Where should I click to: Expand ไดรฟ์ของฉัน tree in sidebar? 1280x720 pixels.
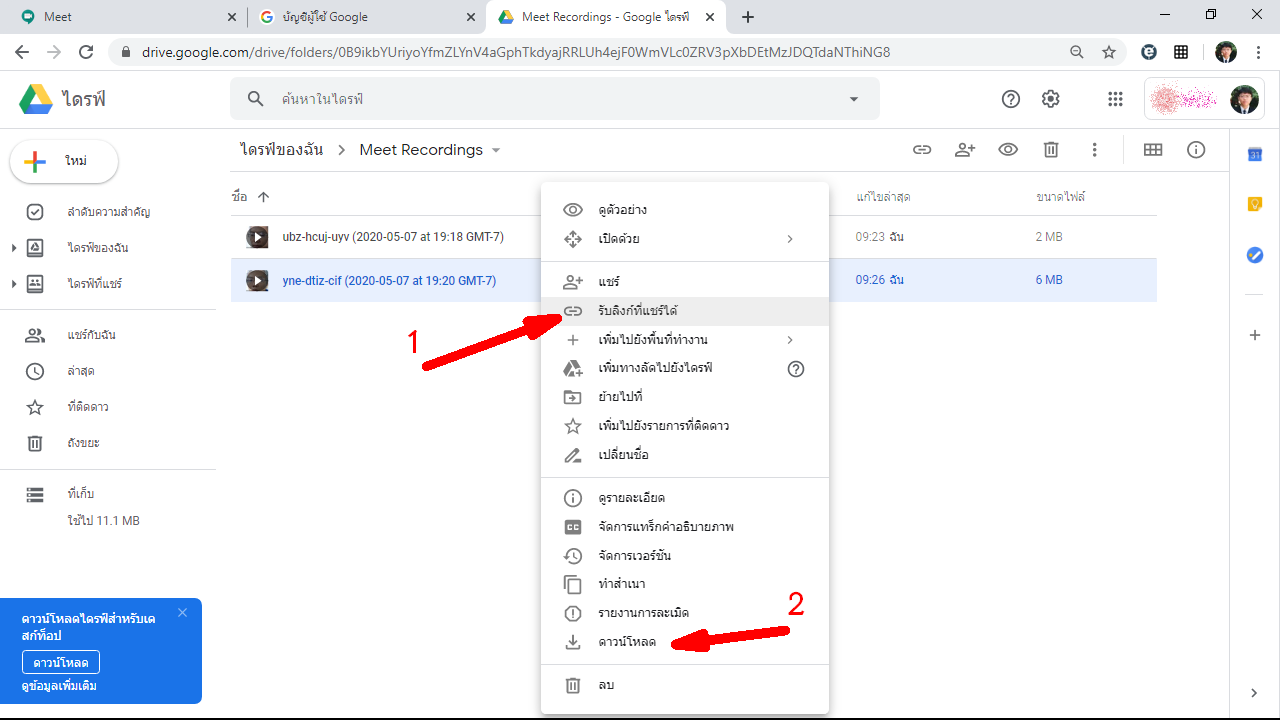point(13,248)
